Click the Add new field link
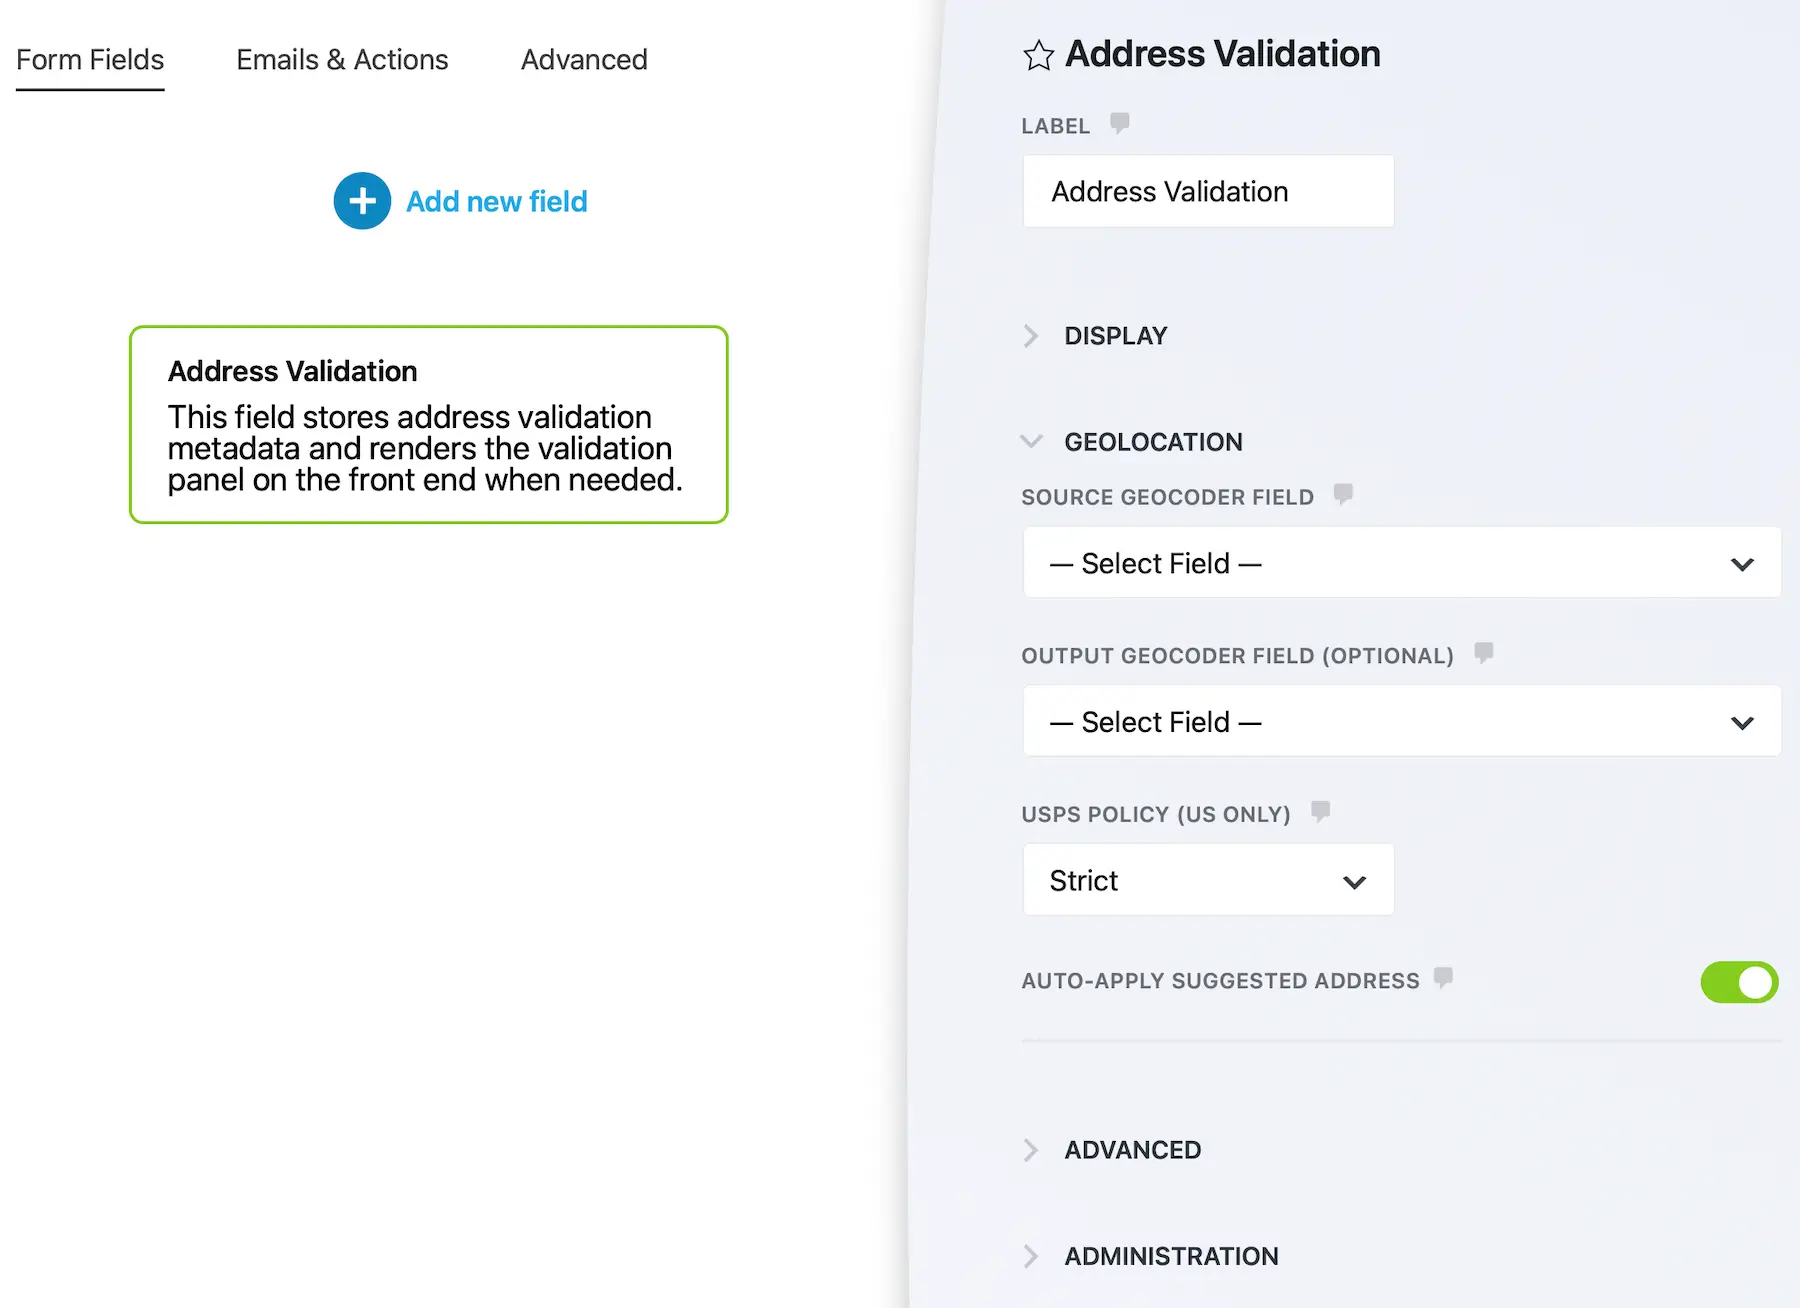This screenshot has height=1308, width=1800. click(497, 202)
